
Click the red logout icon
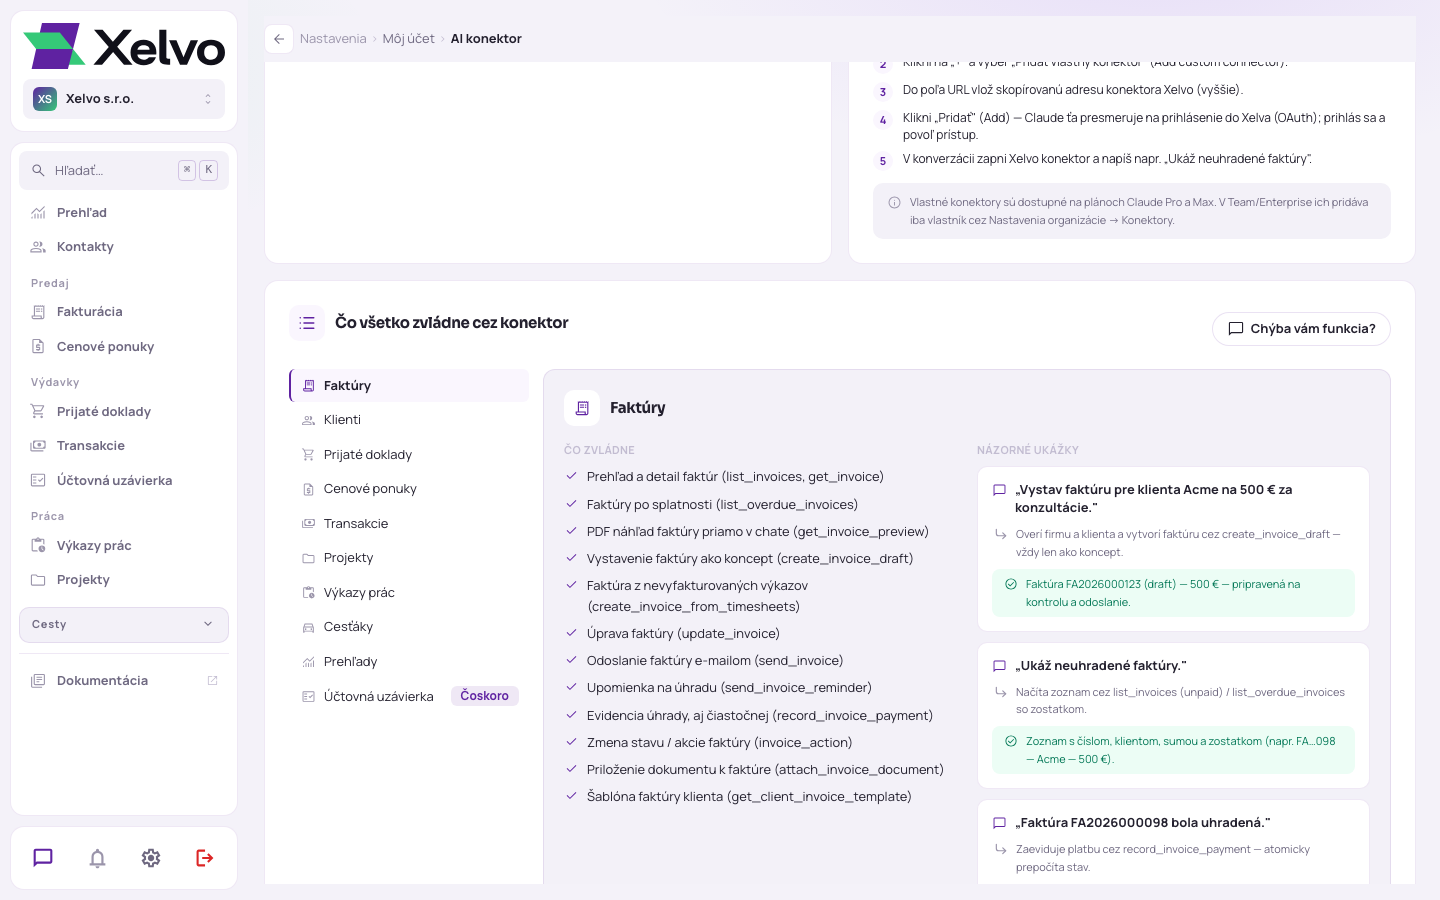pyautogui.click(x=205, y=858)
